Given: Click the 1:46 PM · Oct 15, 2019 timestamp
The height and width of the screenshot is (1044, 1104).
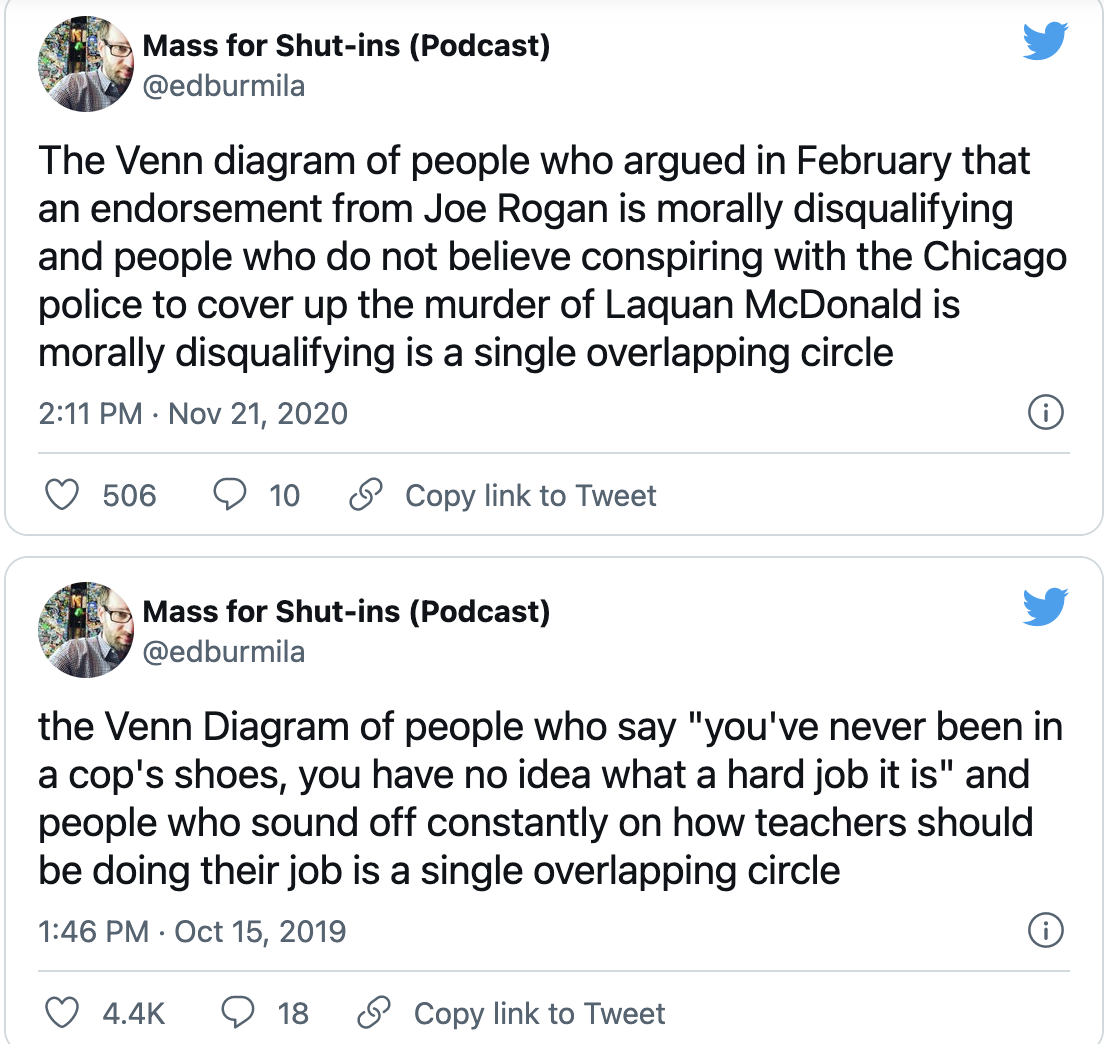Looking at the screenshot, I should click(x=192, y=932).
